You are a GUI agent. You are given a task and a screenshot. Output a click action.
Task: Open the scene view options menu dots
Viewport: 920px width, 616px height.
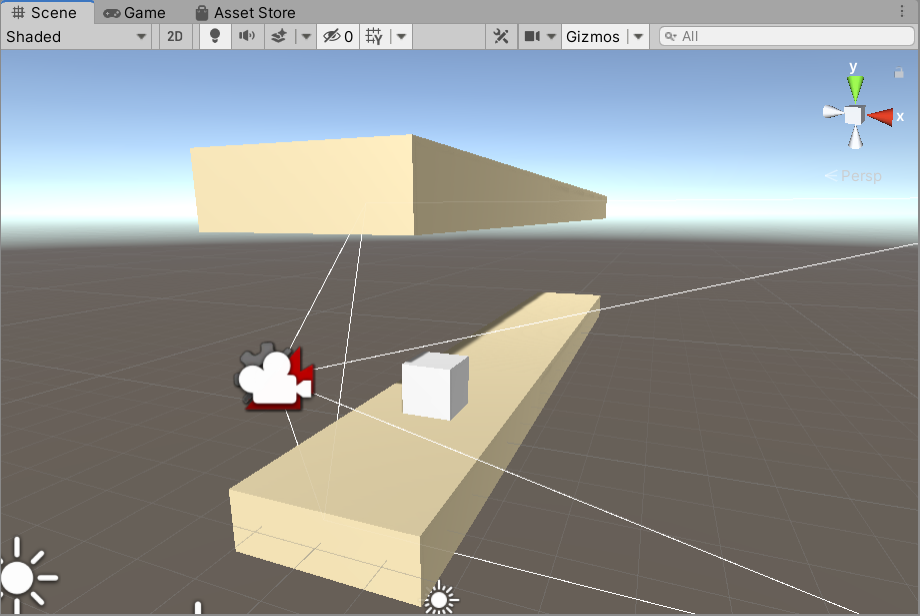point(902,11)
